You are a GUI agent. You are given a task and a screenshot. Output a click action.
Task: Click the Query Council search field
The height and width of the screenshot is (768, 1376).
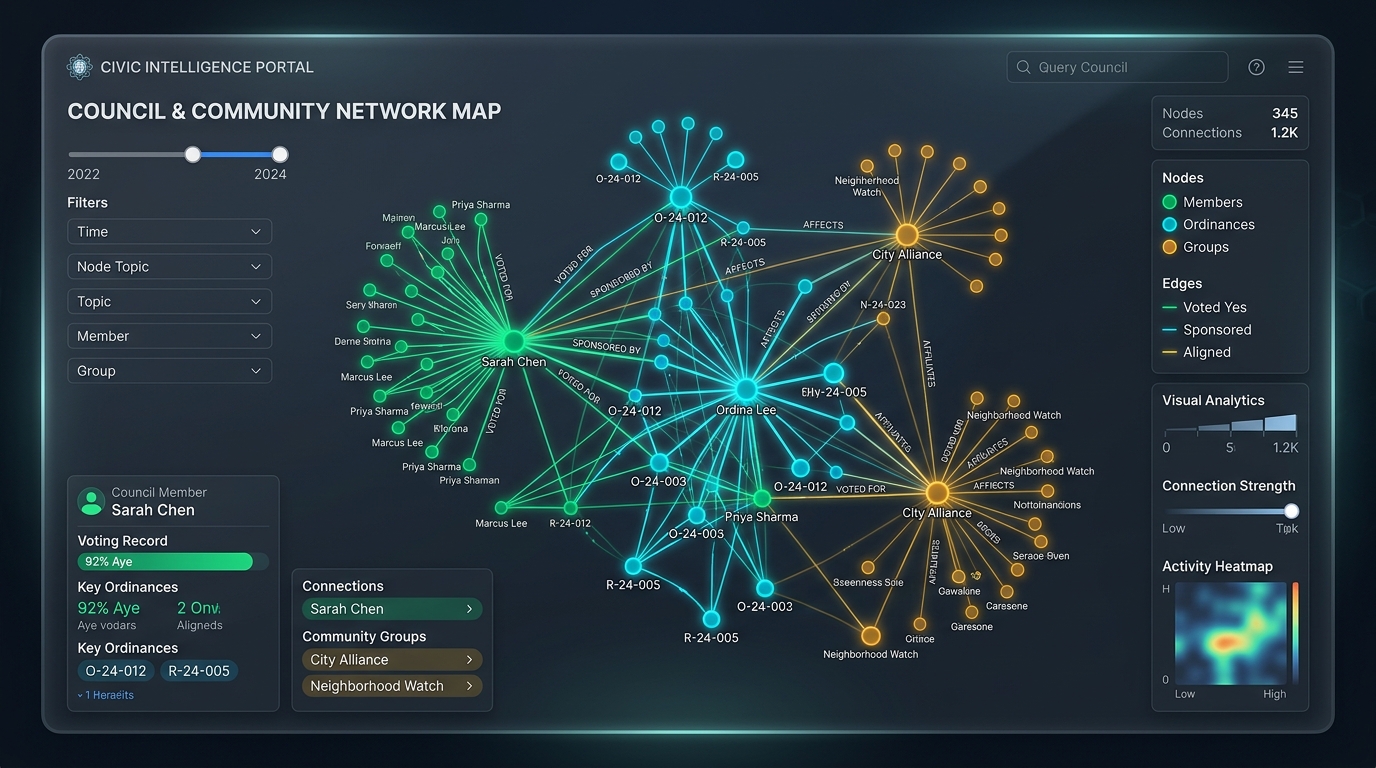point(1117,67)
